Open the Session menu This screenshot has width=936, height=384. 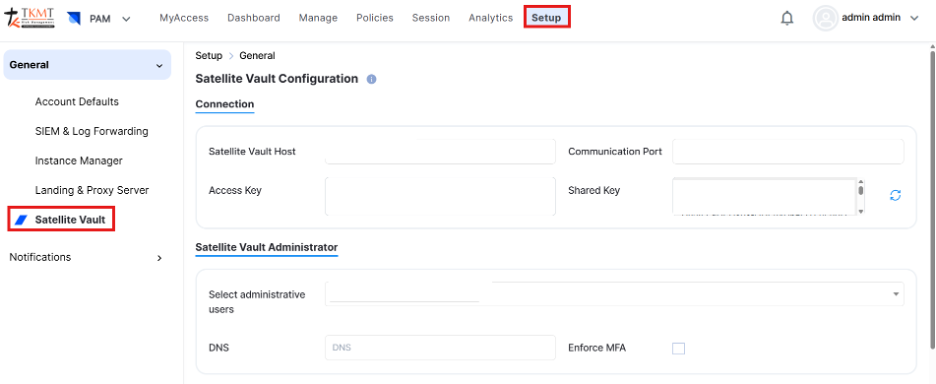[x=431, y=18]
